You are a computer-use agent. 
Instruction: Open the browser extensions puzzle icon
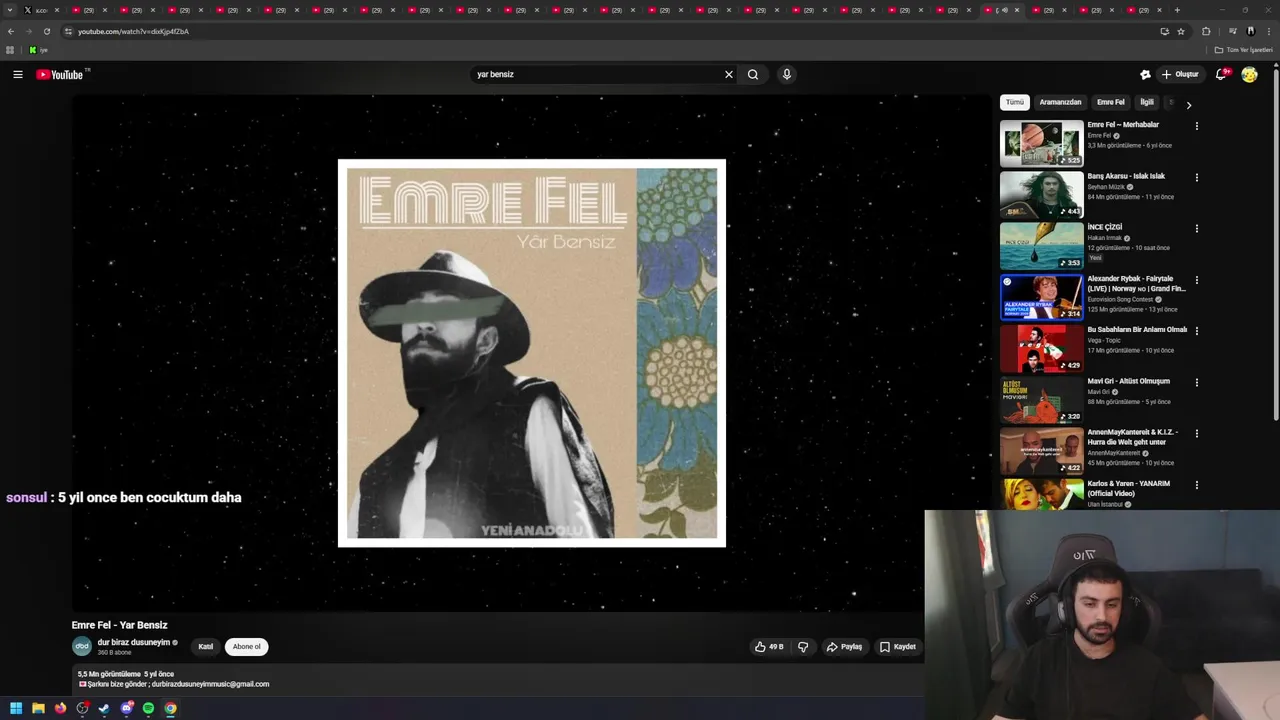coord(1206,31)
